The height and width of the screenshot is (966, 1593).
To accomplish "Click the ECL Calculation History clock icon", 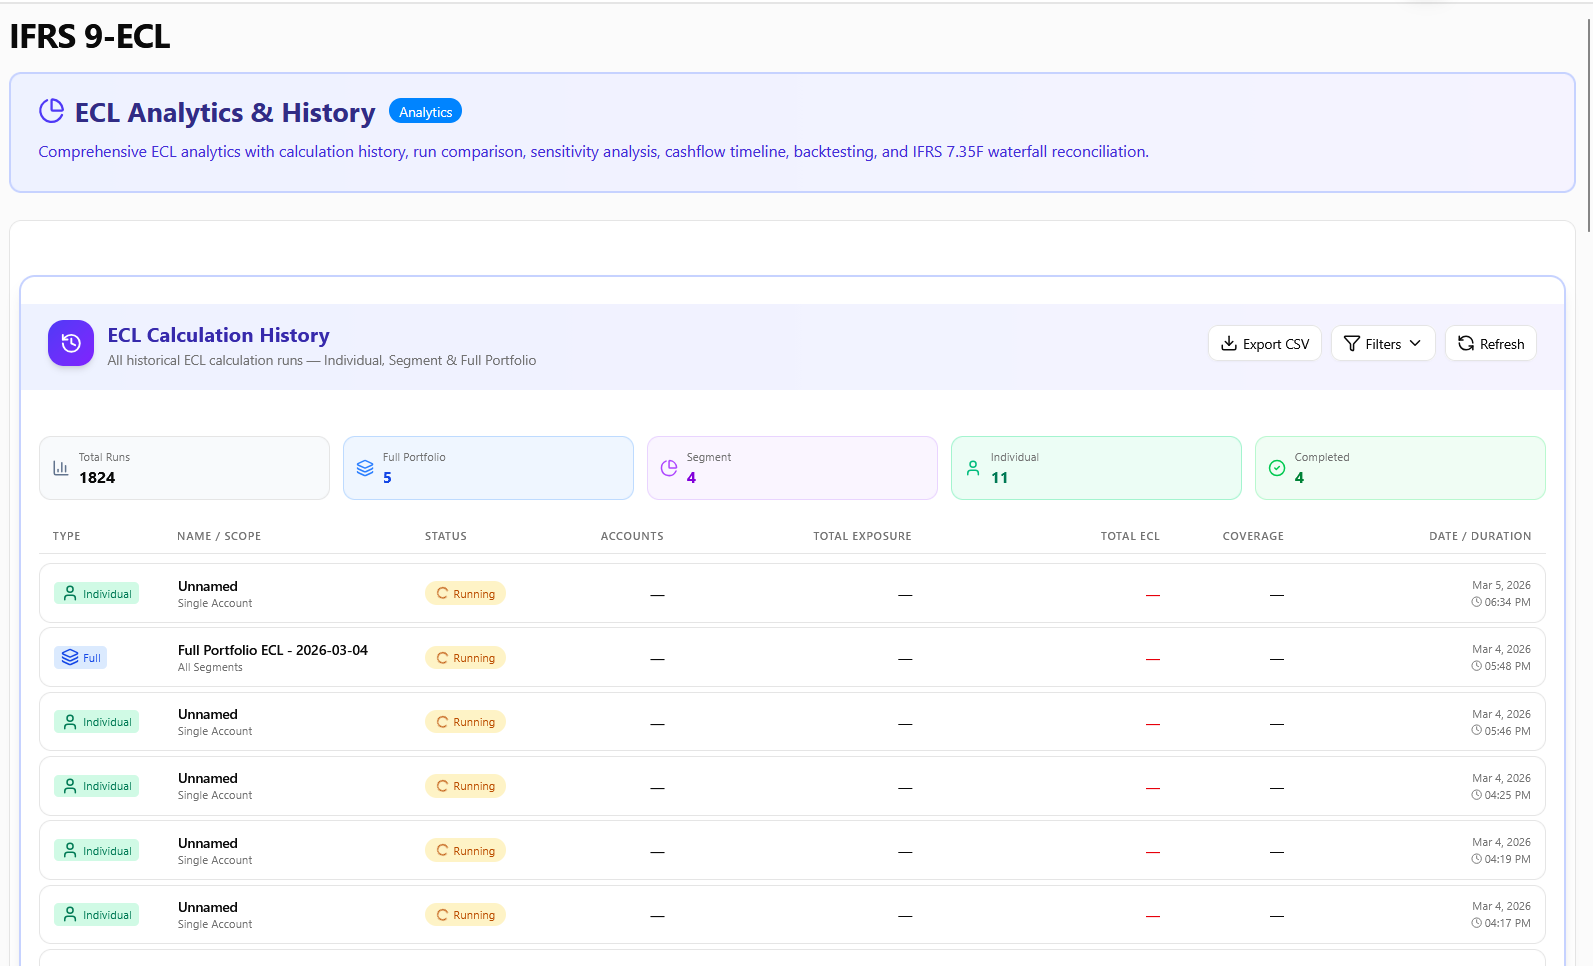I will click(71, 343).
